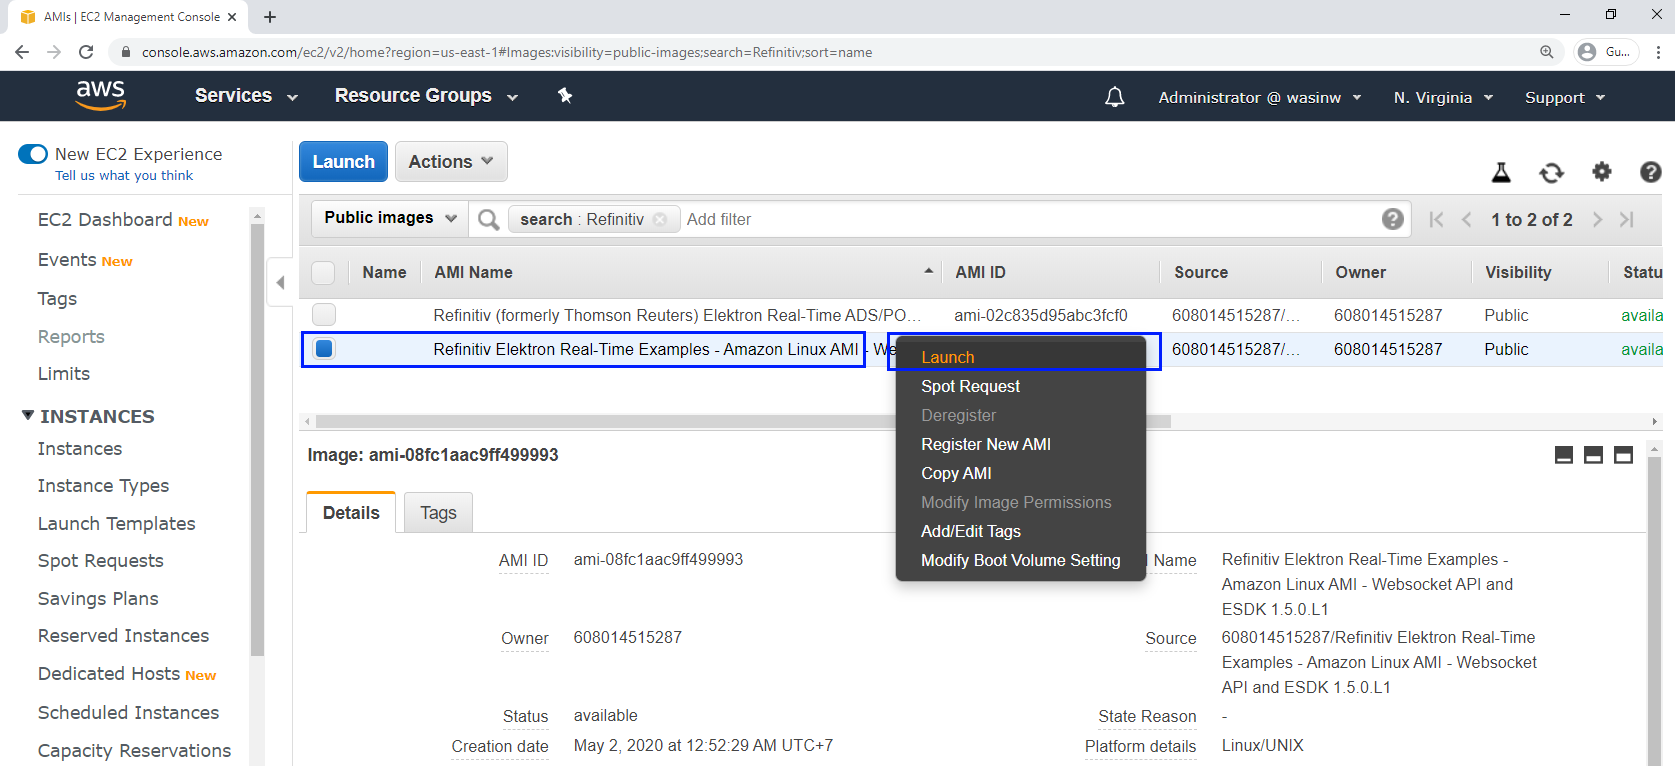Screen dimensions: 1675x766
Task: Open the experiments flask icon
Action: point(1501,172)
